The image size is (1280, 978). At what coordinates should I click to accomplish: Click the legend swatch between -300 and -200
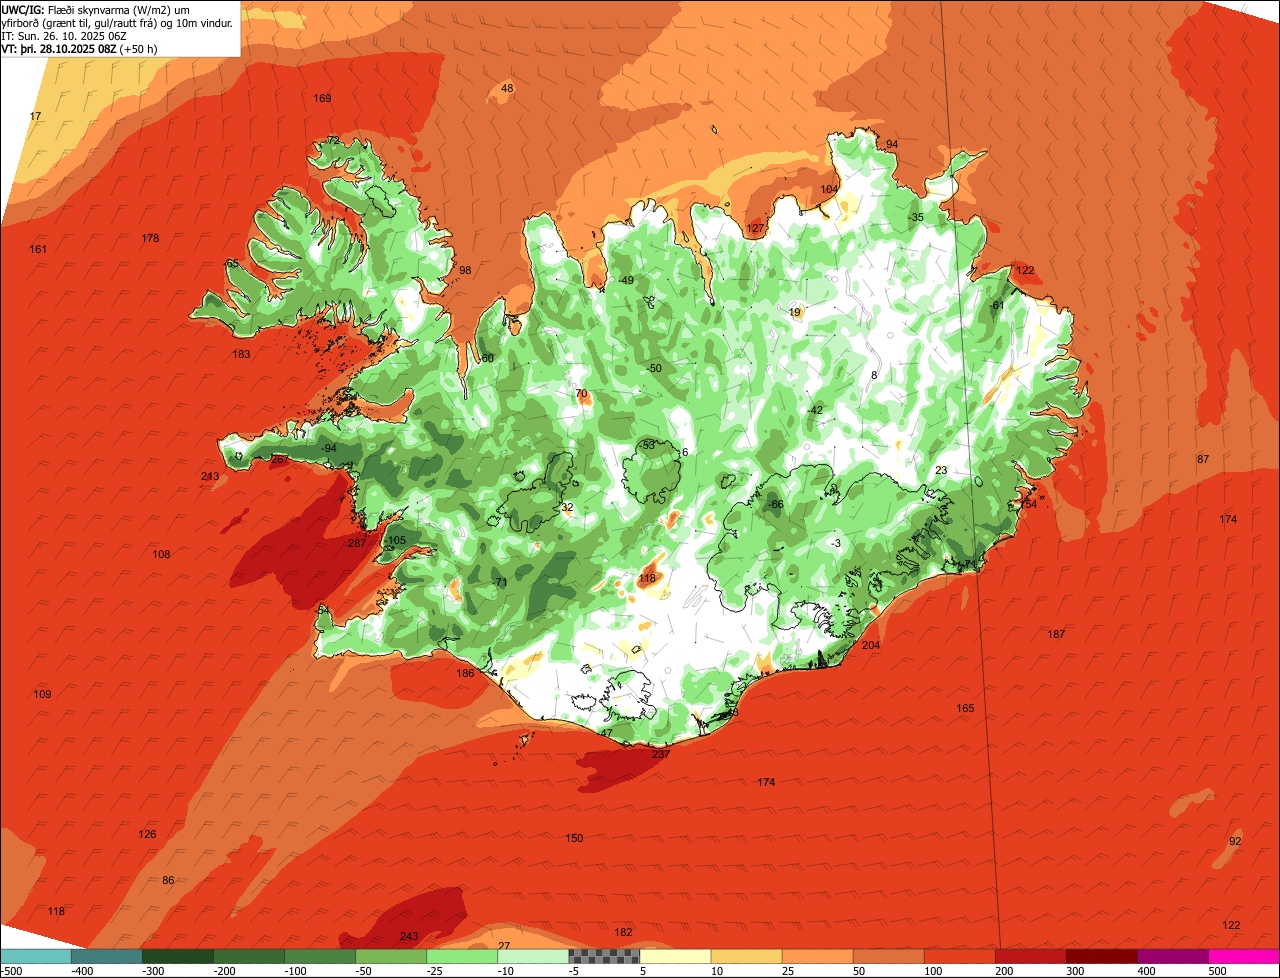tap(178, 956)
